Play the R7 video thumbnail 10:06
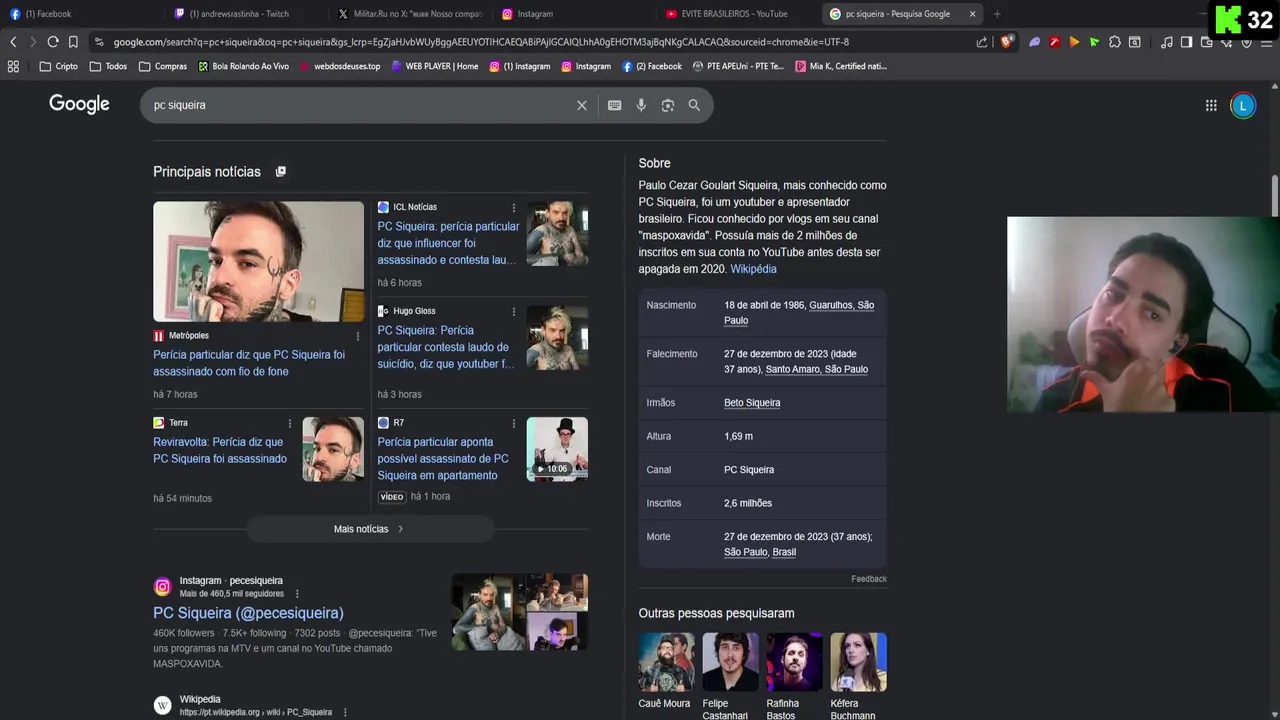Image resolution: width=1280 pixels, height=720 pixels. point(557,449)
